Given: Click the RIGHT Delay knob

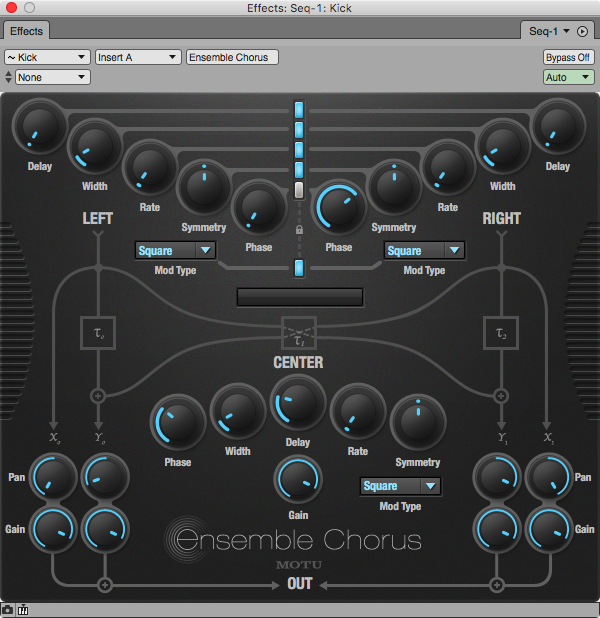Looking at the screenshot, I should pyautogui.click(x=557, y=127).
